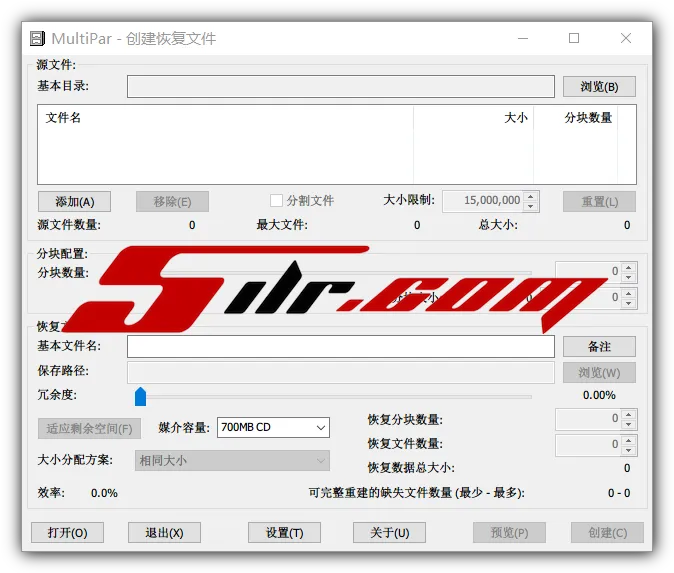This screenshot has width=674, height=573.
Task: Click the 浏览(B) browse button for base directory
Action: tap(598, 87)
